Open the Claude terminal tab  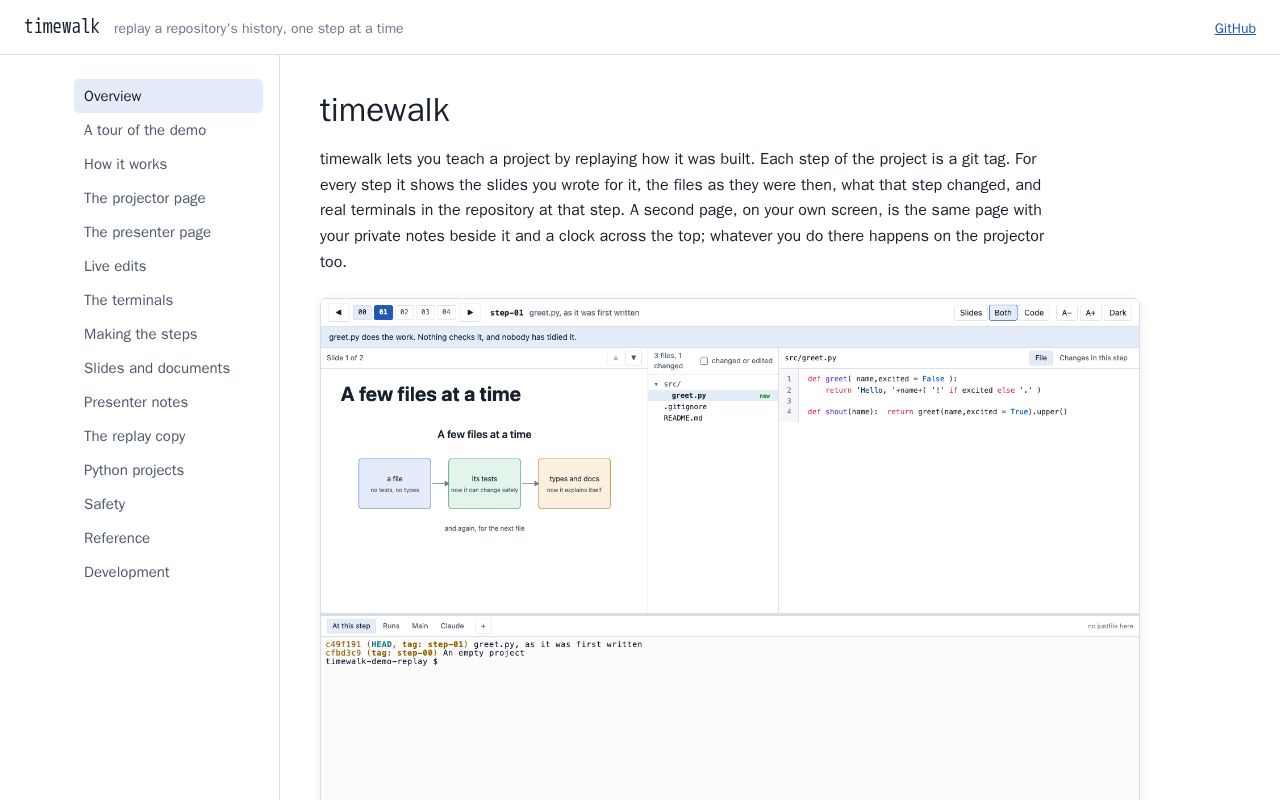(x=452, y=626)
